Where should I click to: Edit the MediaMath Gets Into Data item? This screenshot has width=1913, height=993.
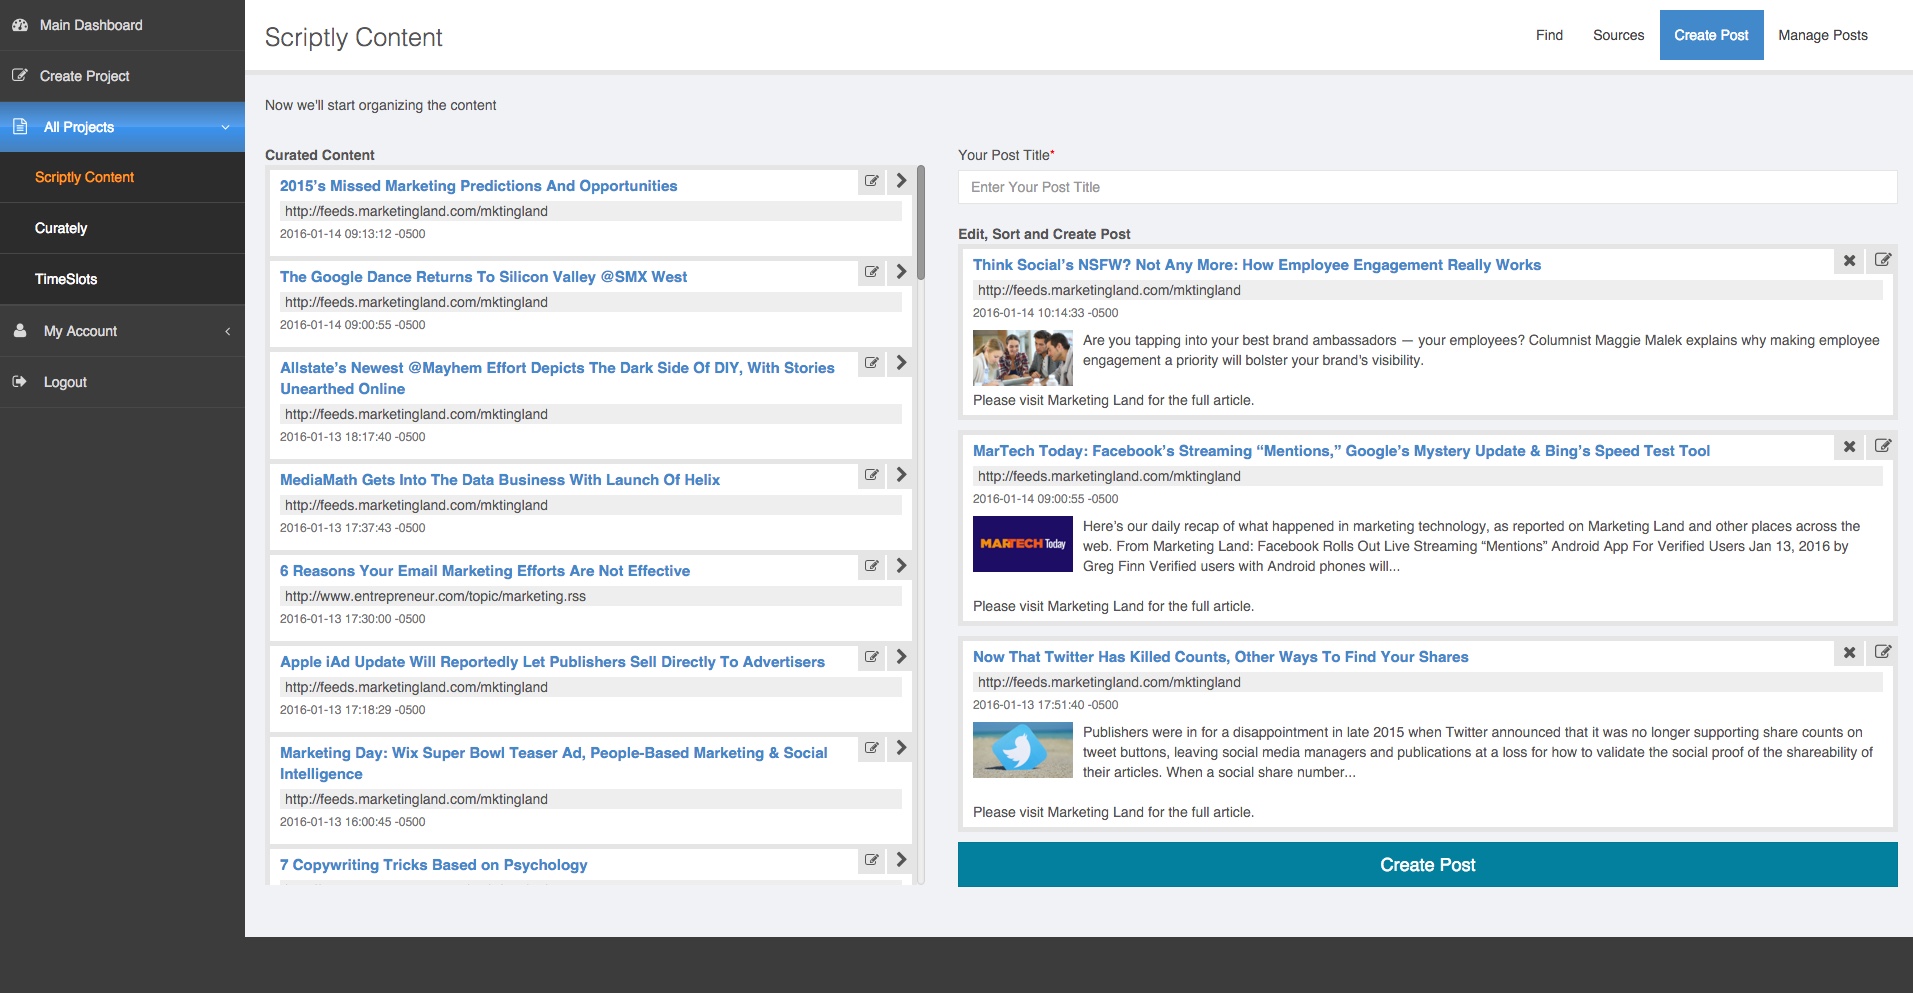[872, 475]
